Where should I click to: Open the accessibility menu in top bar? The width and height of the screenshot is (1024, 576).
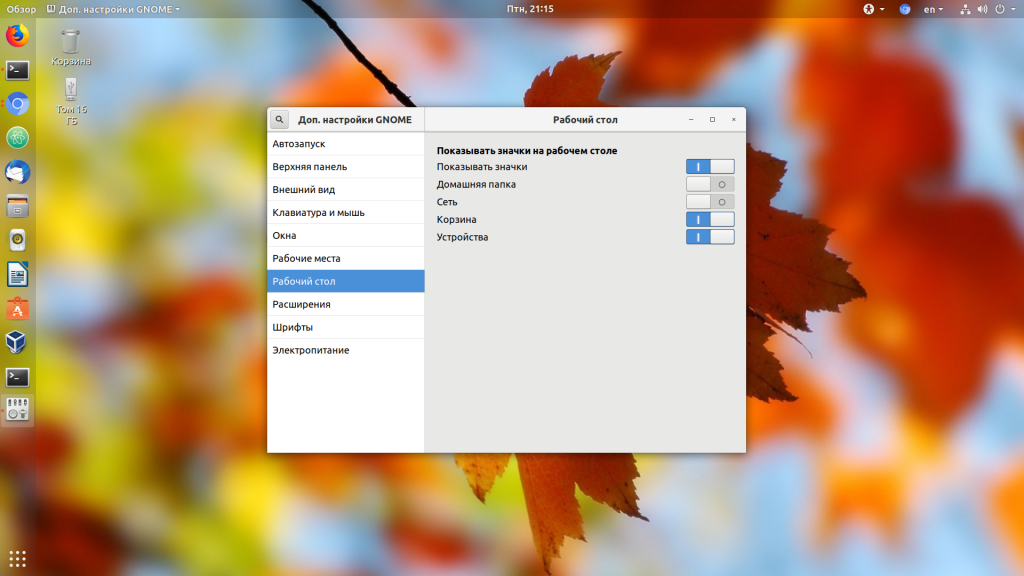pyautogui.click(x=873, y=9)
